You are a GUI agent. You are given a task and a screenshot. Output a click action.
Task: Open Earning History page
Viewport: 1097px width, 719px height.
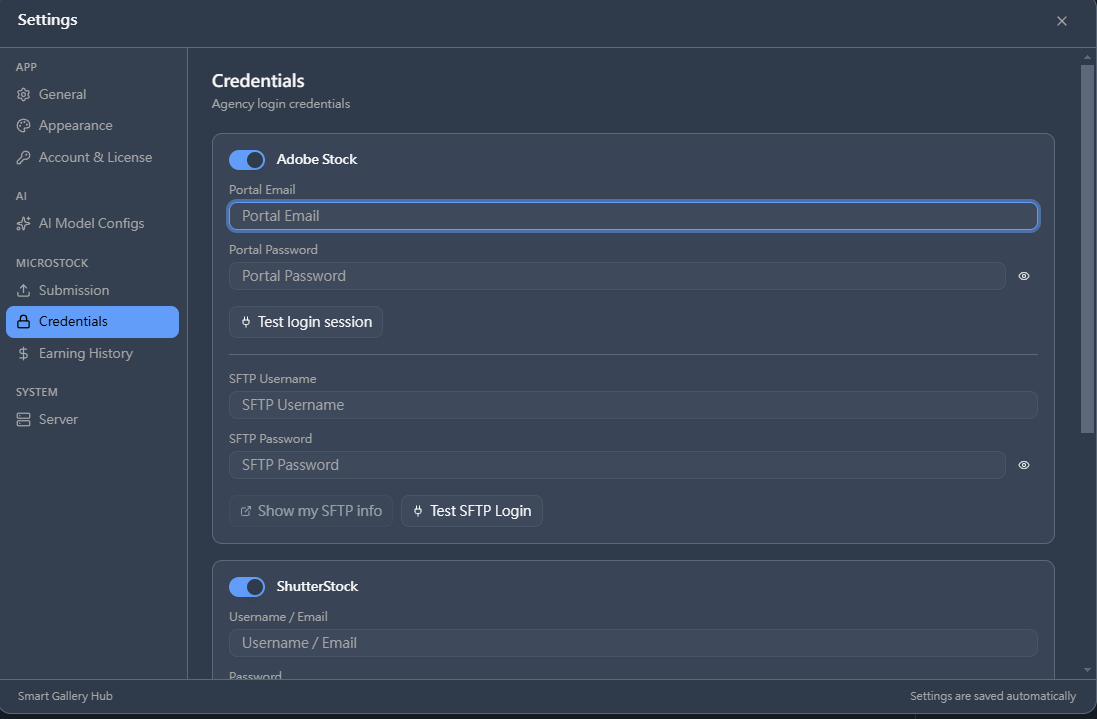point(92,353)
